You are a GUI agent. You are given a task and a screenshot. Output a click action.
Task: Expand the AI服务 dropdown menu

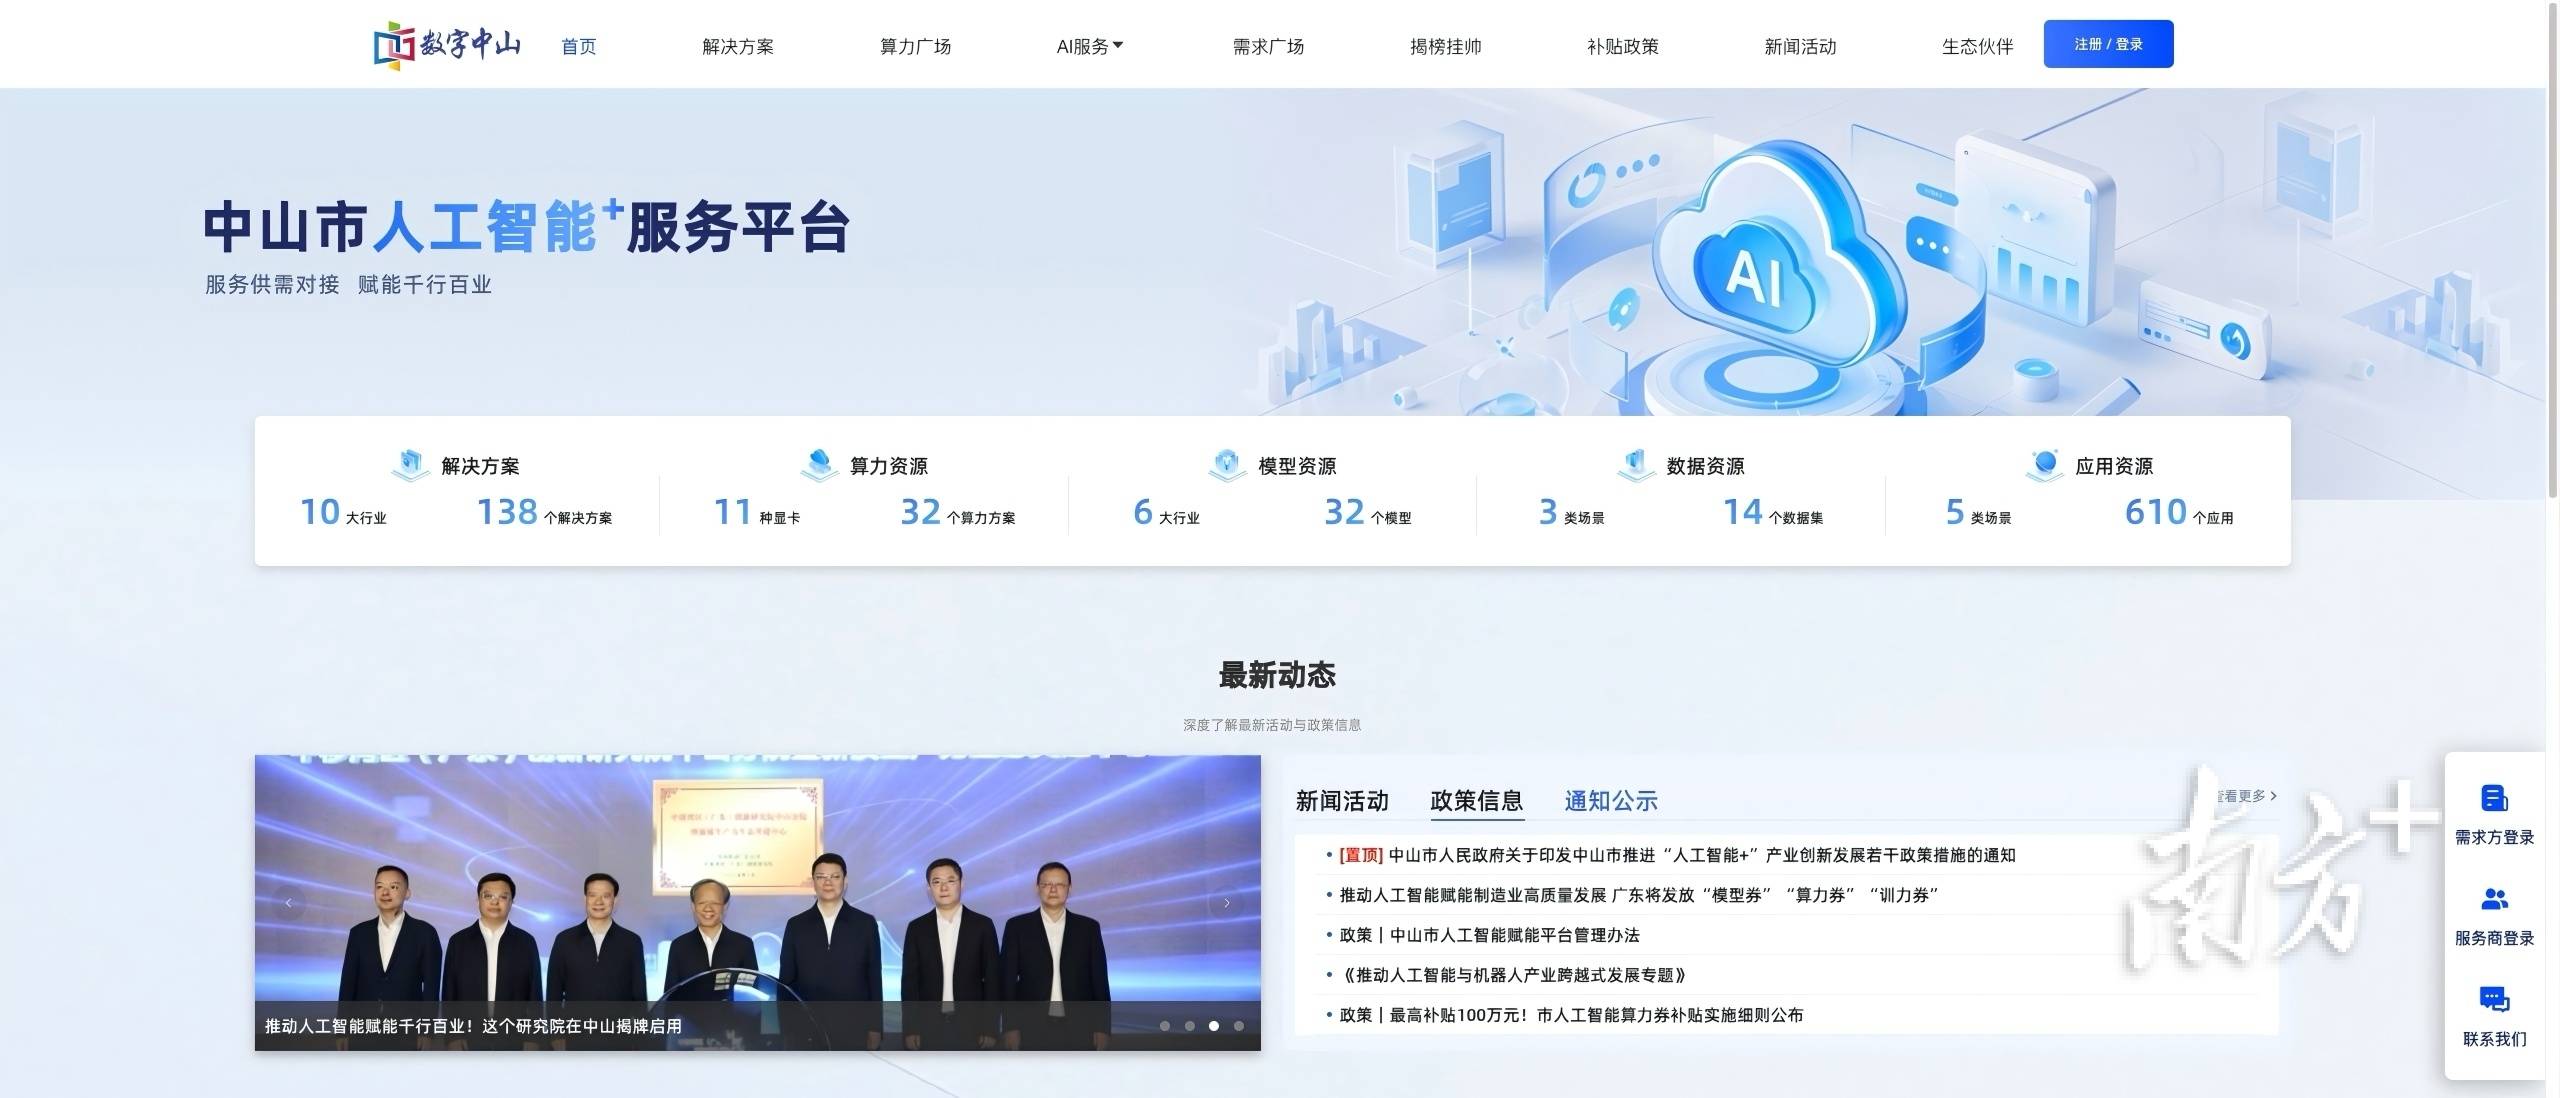pos(1090,46)
